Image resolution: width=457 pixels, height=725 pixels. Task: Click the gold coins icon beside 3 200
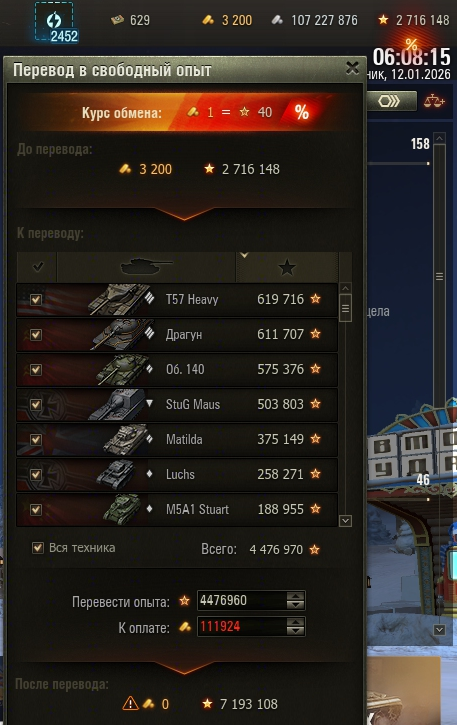pyautogui.click(x=208, y=20)
